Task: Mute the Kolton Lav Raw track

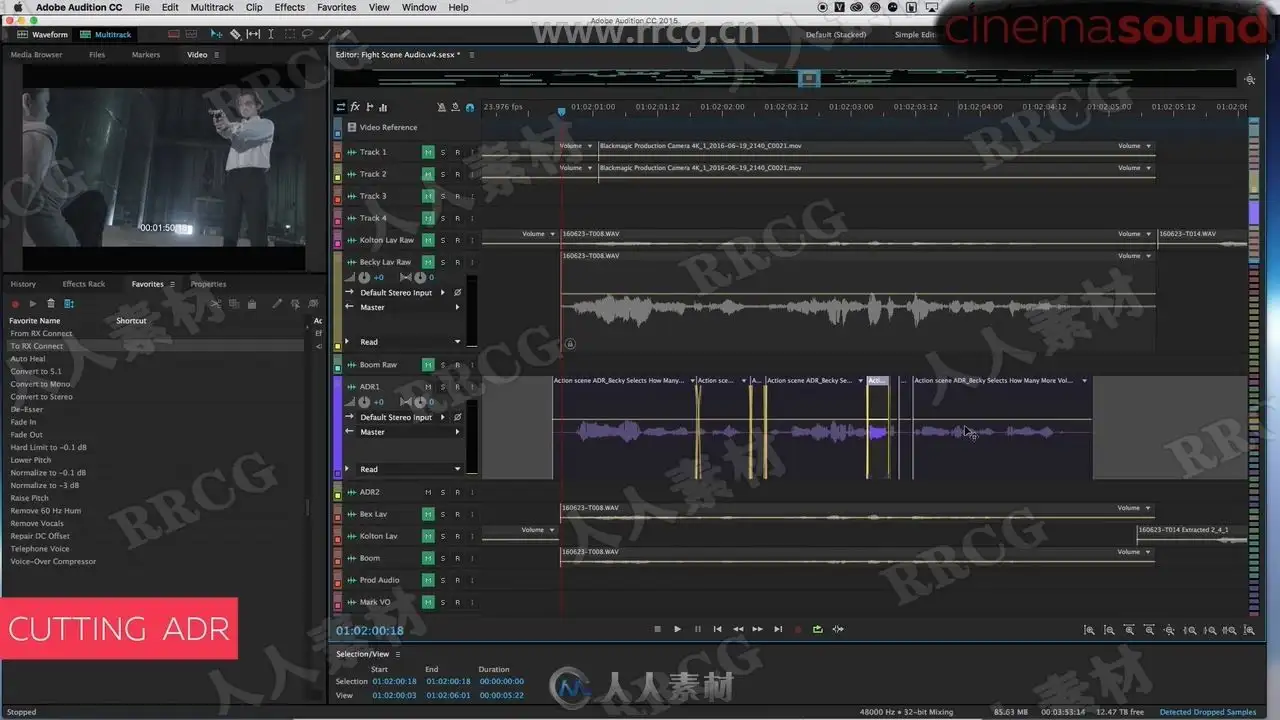Action: point(428,240)
